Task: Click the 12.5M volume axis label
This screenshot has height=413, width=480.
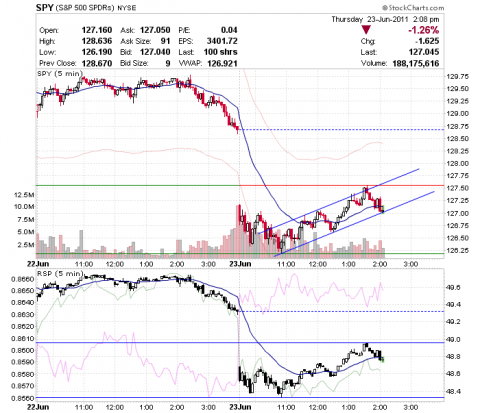Action: (24, 195)
